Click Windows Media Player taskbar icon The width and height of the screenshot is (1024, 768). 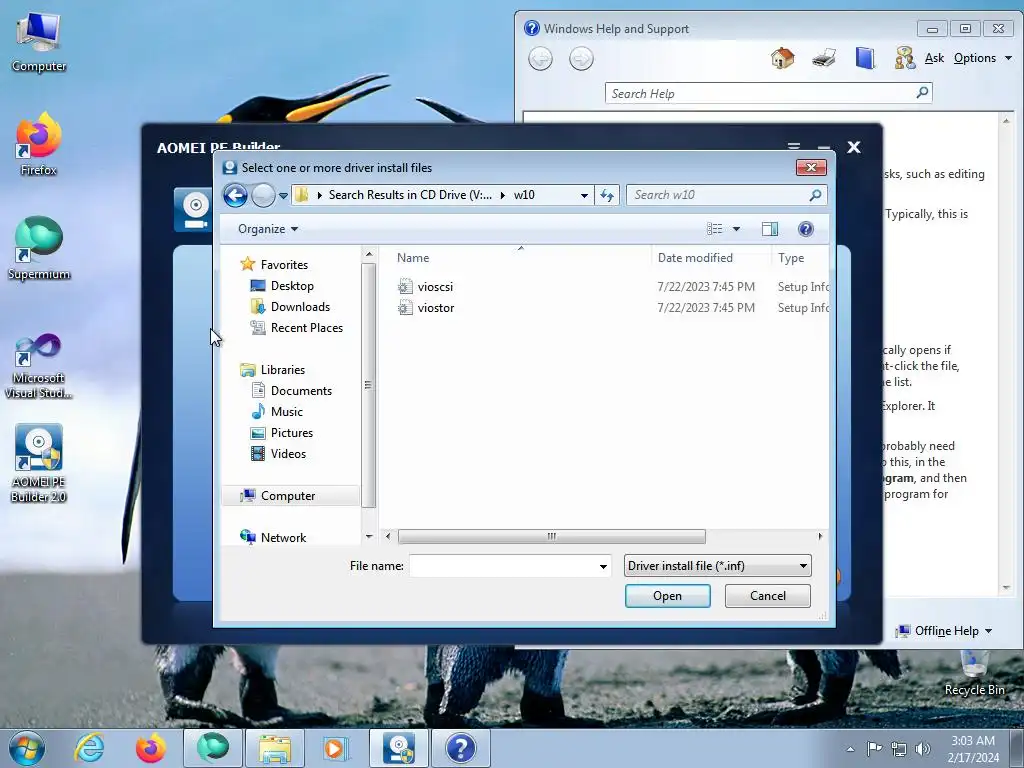coord(336,748)
